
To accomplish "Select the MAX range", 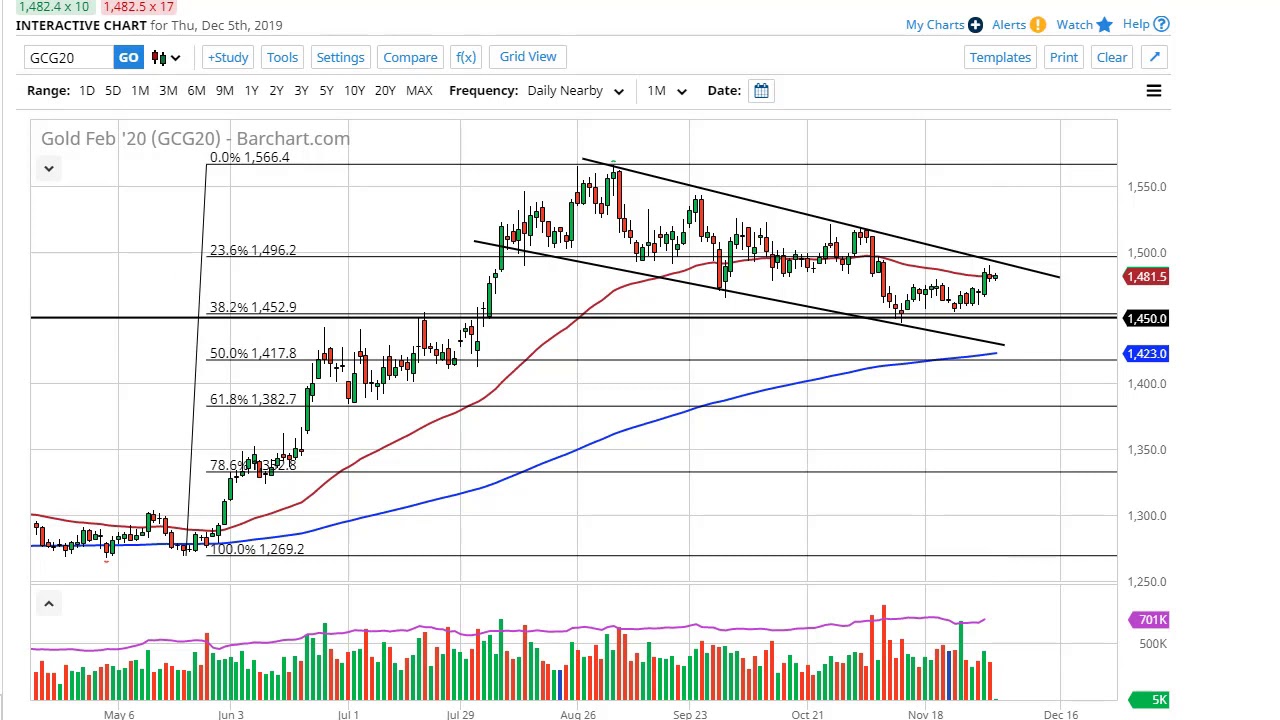I will tap(419, 91).
